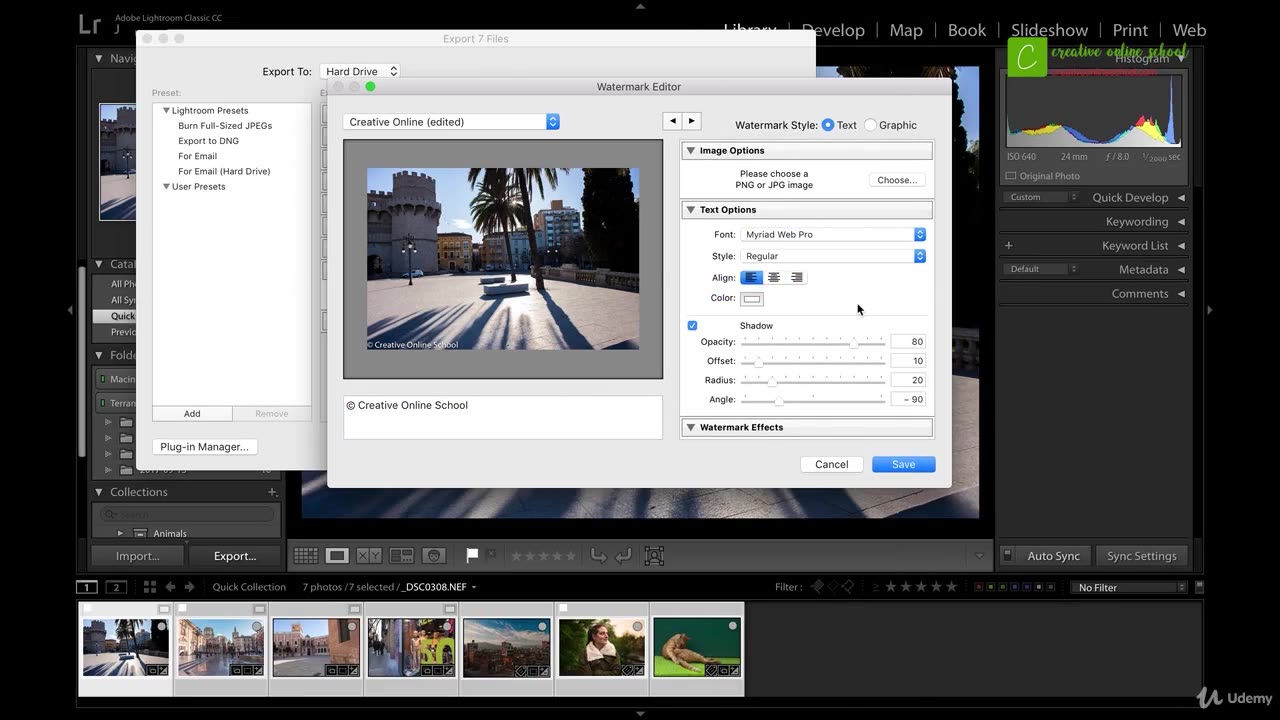Rotate photo counter-clockwise in toolbar
This screenshot has width=1280, height=720.
(598, 555)
